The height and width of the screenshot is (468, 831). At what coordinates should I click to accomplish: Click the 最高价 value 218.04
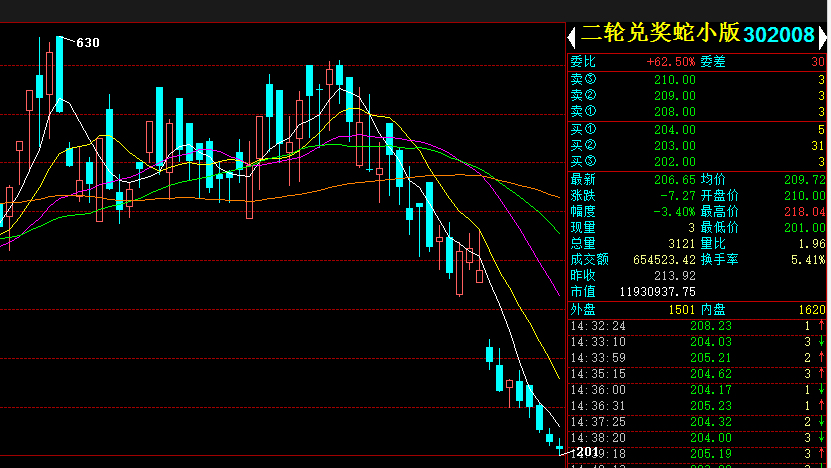point(805,212)
